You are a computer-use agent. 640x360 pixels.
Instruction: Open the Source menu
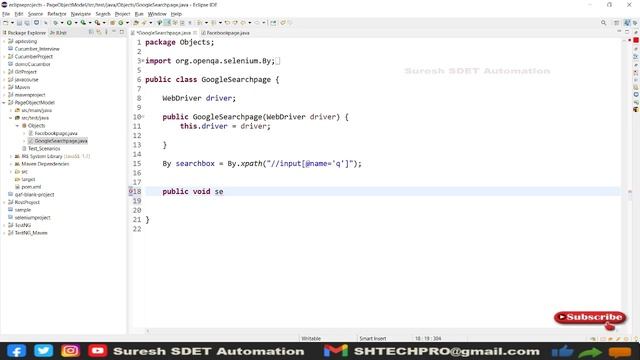point(35,14)
